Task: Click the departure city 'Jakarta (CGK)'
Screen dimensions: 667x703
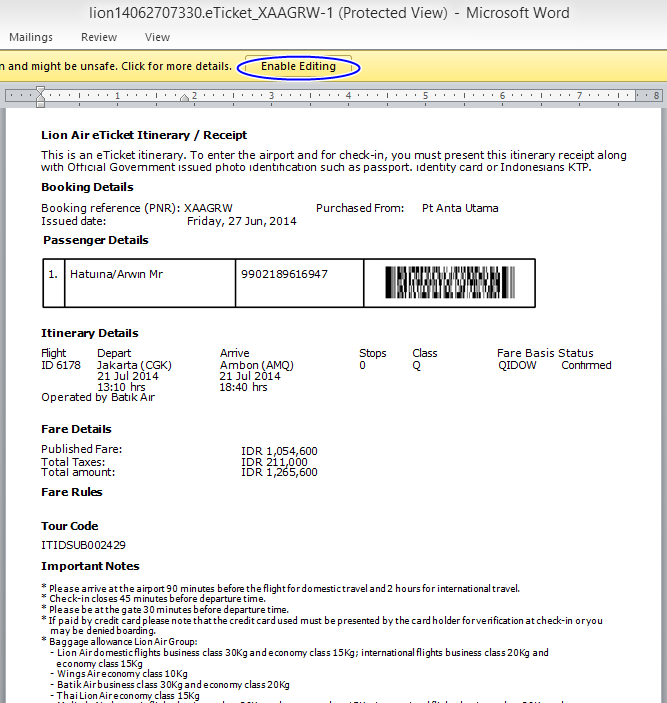Action: click(x=134, y=365)
